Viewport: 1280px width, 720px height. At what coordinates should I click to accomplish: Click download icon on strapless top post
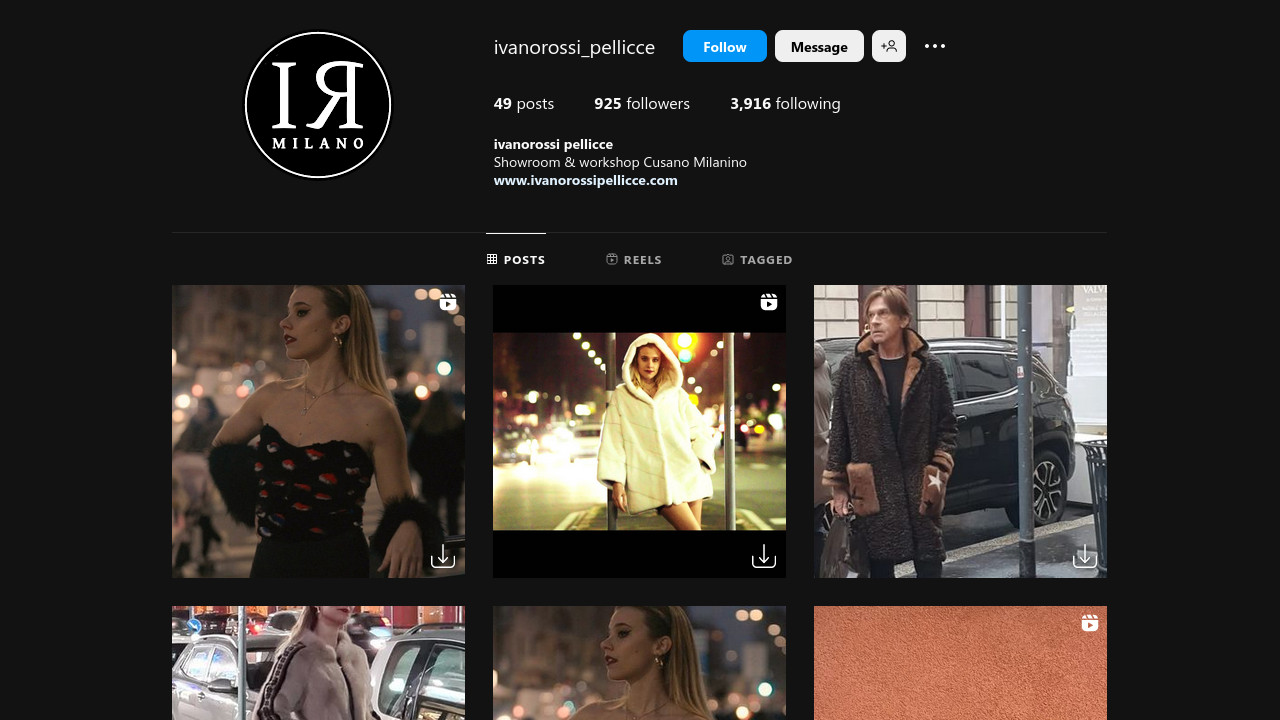click(x=443, y=557)
